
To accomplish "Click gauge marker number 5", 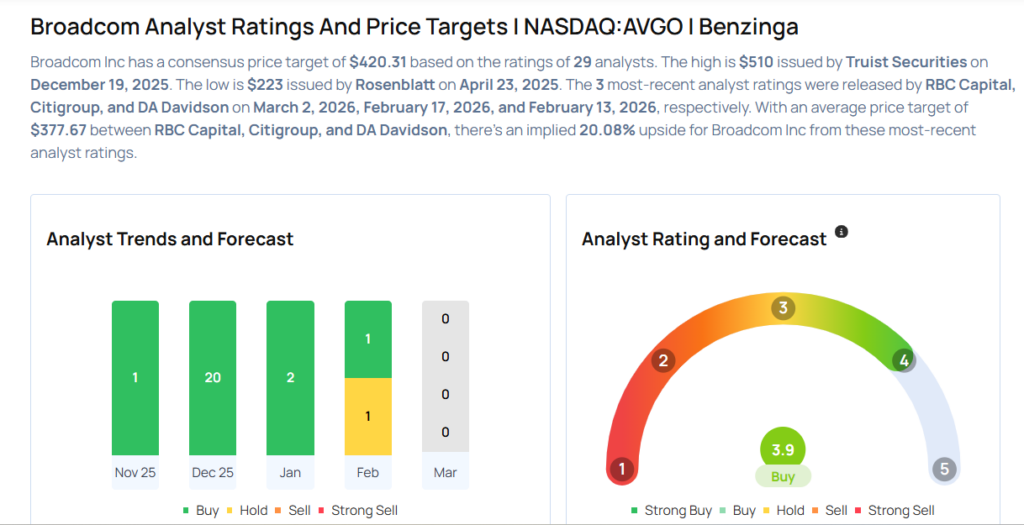I will (943, 468).
